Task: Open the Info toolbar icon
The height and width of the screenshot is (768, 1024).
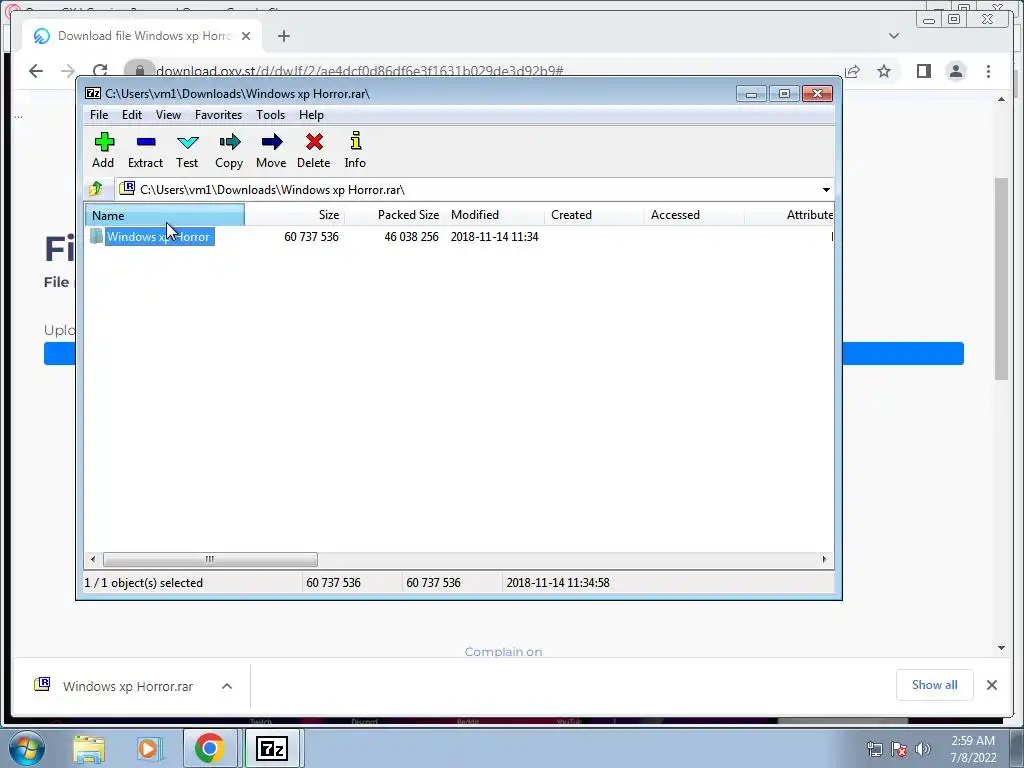Action: (x=355, y=150)
